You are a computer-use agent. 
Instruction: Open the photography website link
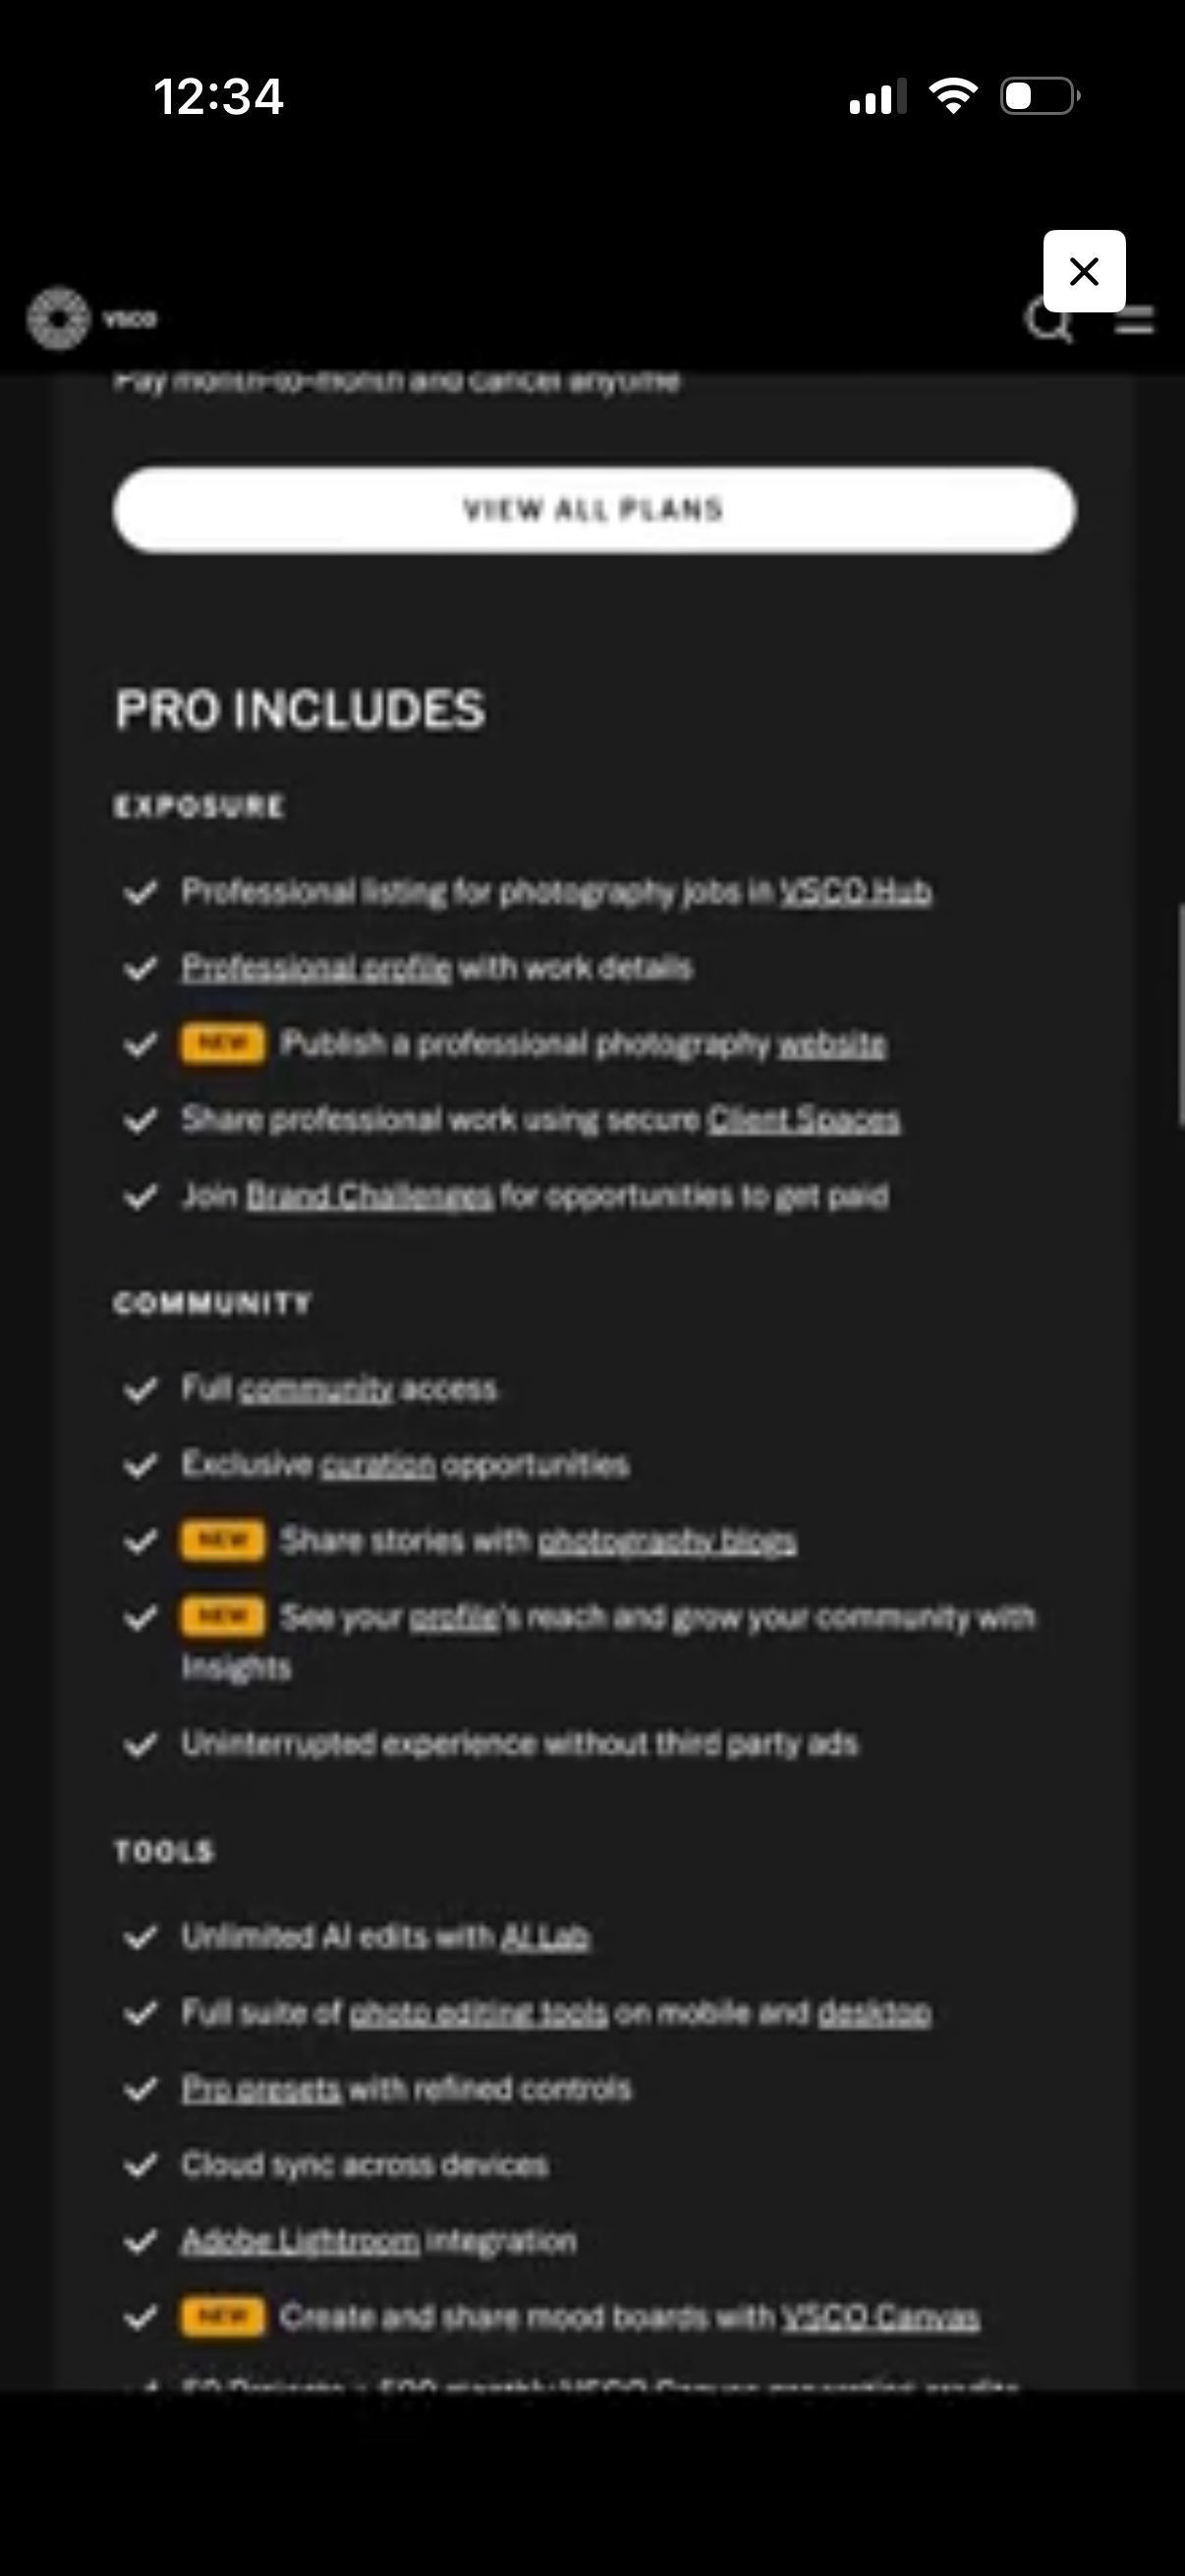point(832,1045)
